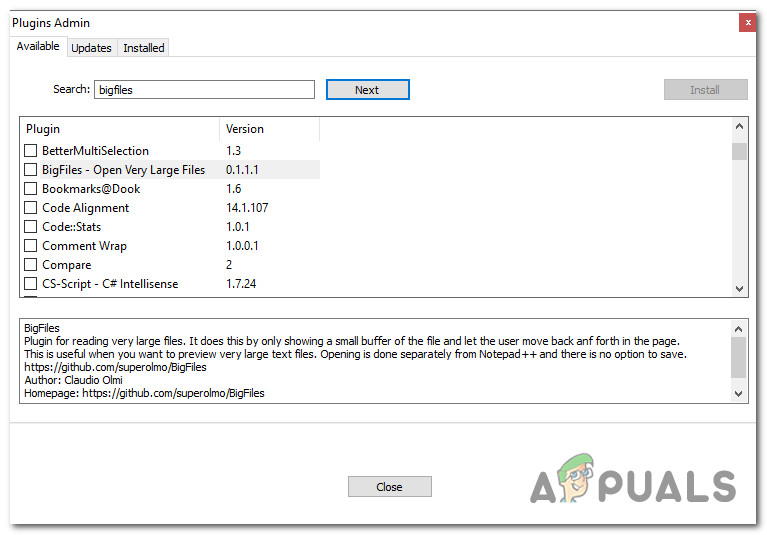The image size is (767, 535).
Task: Tick the Bookmarks@Dook plugin checkbox
Action: click(30, 188)
